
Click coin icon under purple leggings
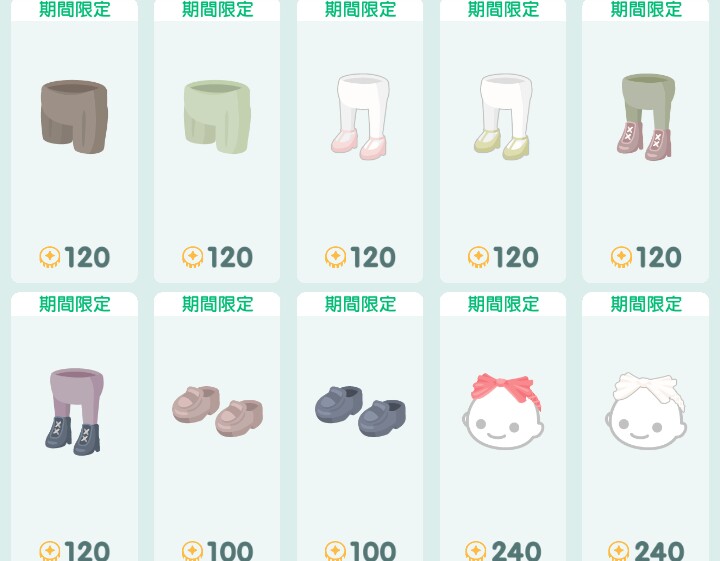pos(50,551)
